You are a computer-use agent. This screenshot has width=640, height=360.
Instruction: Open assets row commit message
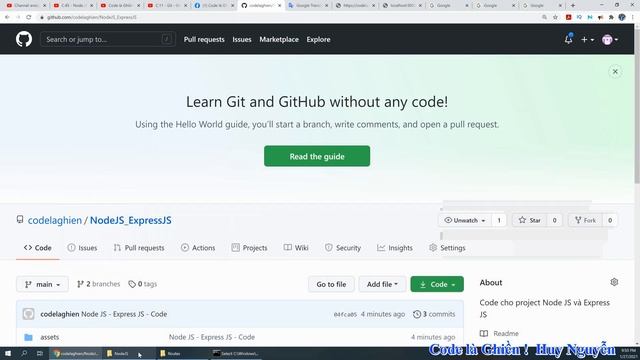point(212,337)
